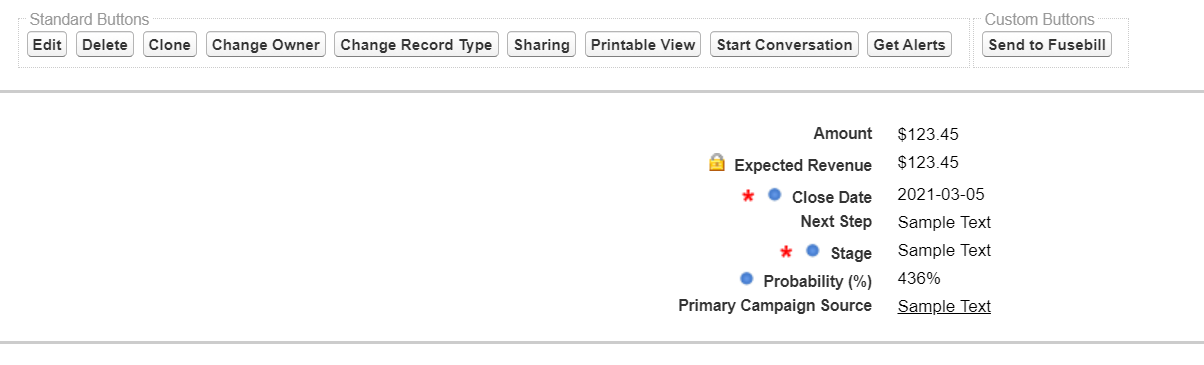This screenshot has width=1204, height=365.
Task: Click the blue dot next to Stage
Action: [812, 250]
